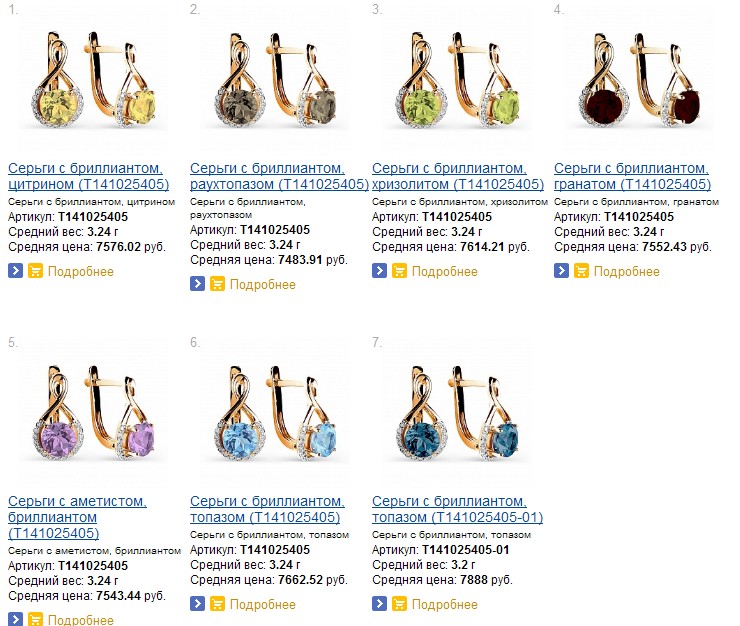Open 'Серьги с бриллиантом, цитрином' title link
The image size is (740, 626).
tap(86, 176)
